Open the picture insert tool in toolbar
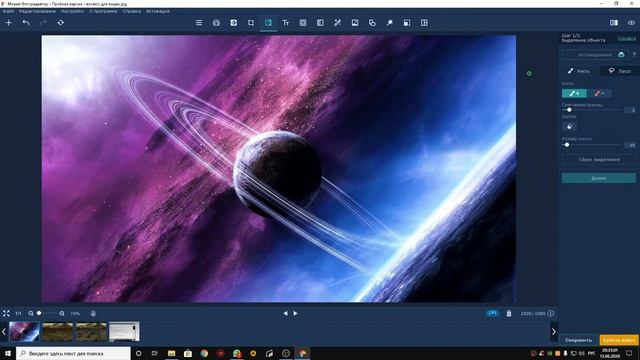The image size is (640, 360). point(355,23)
